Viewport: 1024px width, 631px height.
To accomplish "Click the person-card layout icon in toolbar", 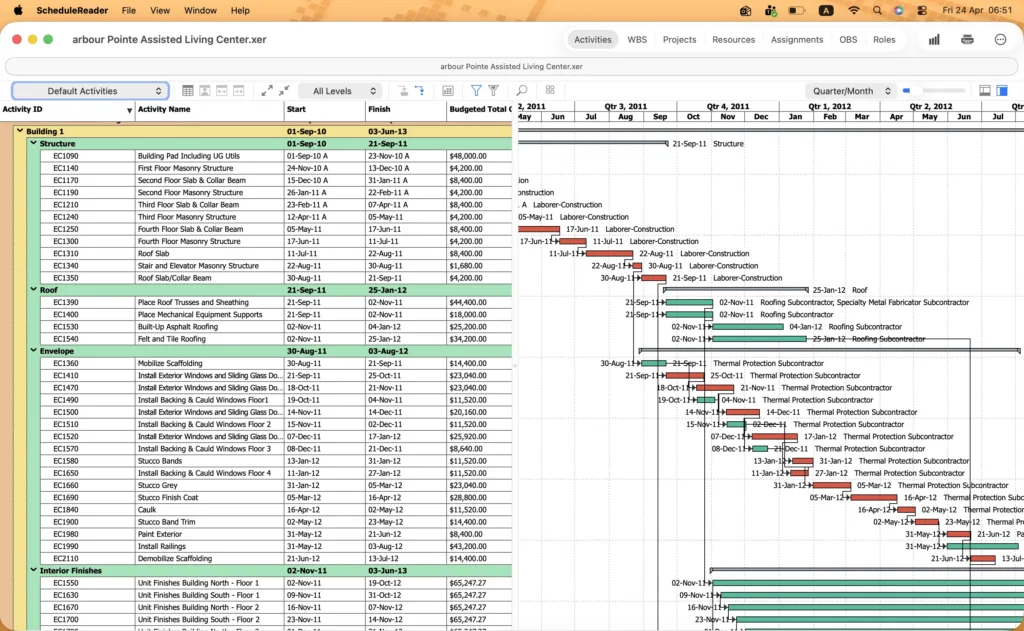I will point(204,91).
